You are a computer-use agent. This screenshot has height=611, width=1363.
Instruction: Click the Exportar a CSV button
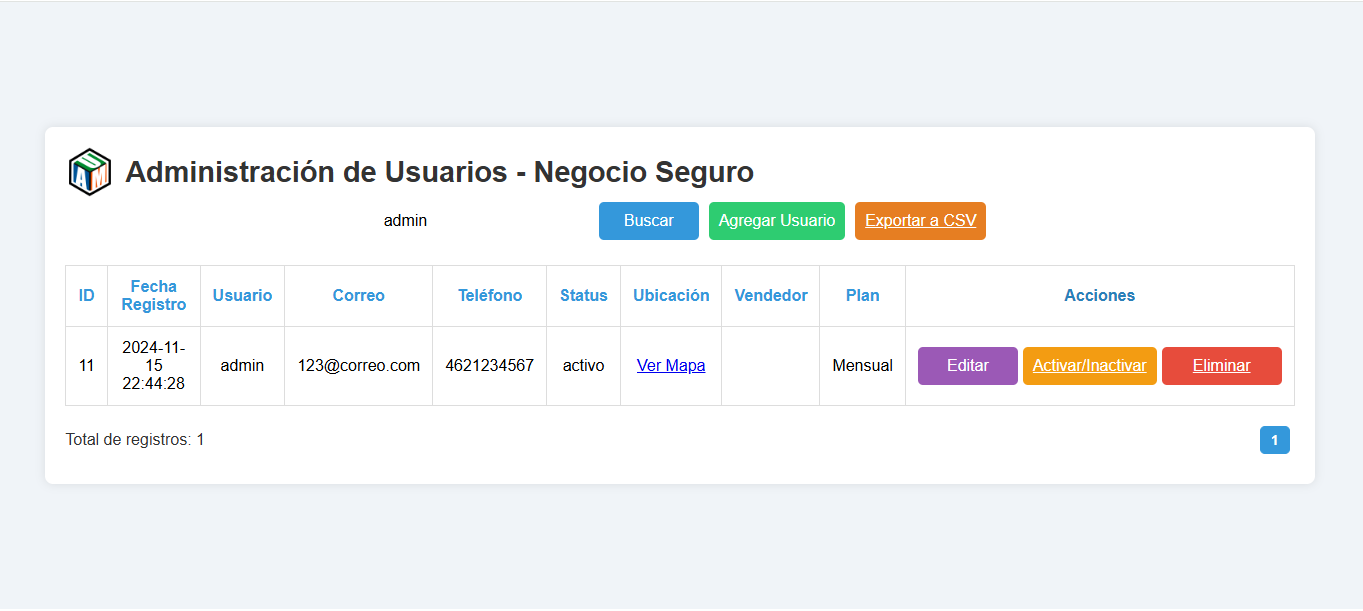coord(919,220)
